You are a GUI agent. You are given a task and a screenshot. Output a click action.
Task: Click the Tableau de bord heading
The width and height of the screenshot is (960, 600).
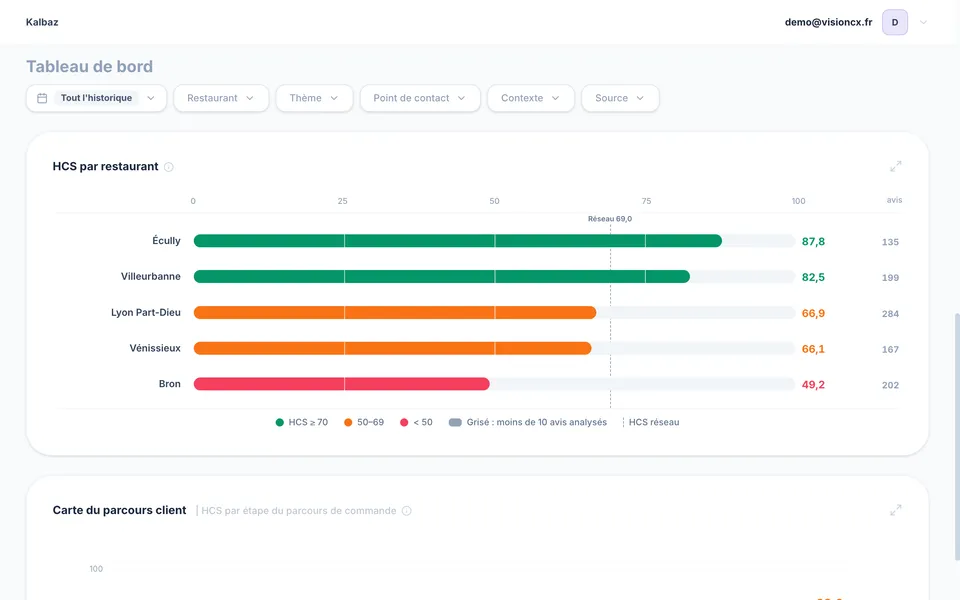[x=89, y=66]
